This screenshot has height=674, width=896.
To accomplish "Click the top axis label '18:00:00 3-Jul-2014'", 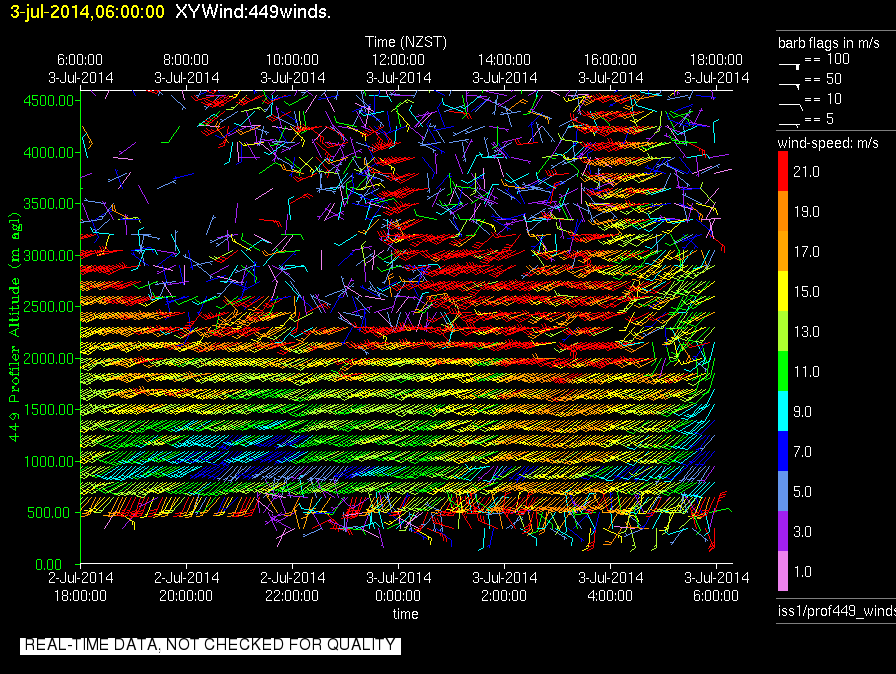I will pyautogui.click(x=716, y=69).
